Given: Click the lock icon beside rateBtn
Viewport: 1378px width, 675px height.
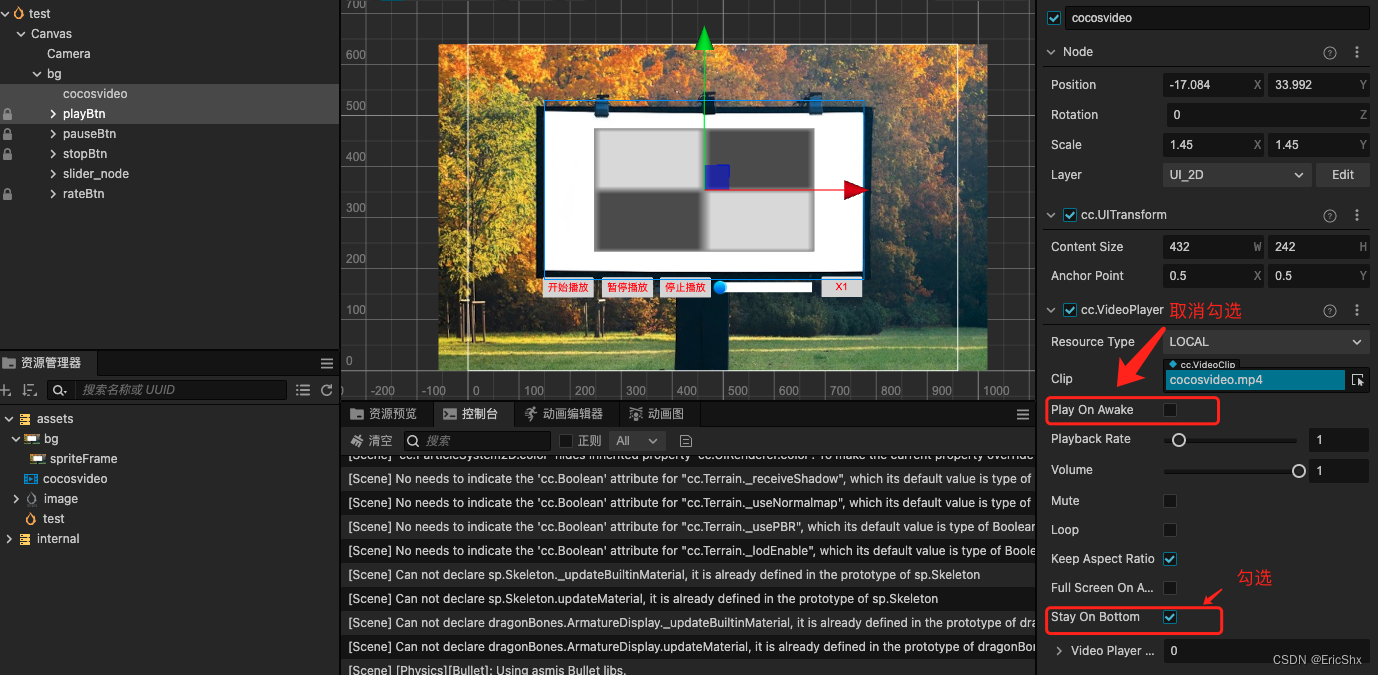Looking at the screenshot, I should [x=8, y=194].
